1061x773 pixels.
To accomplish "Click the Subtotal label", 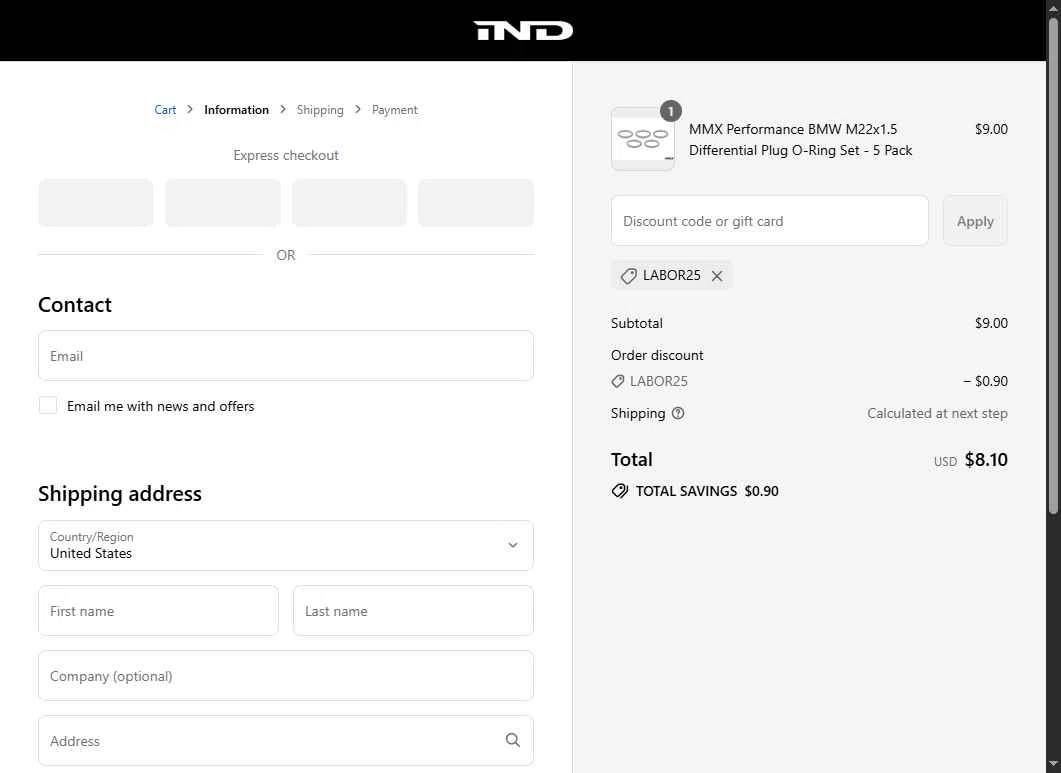I will tap(637, 323).
